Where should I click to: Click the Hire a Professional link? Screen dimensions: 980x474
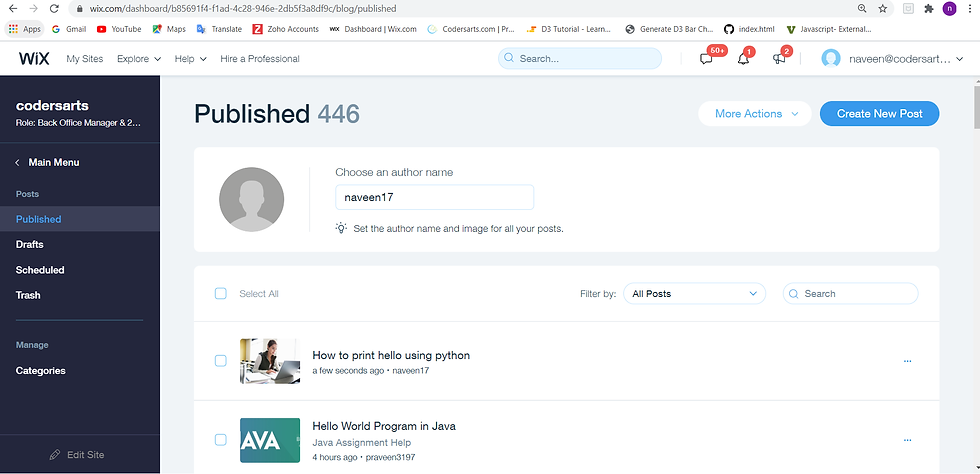click(259, 59)
